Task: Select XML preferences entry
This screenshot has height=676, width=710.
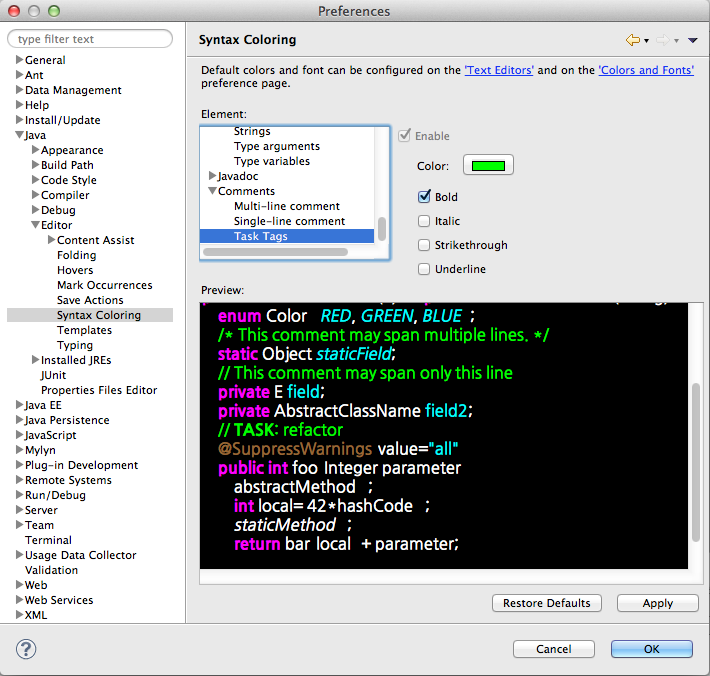Action: coord(36,615)
